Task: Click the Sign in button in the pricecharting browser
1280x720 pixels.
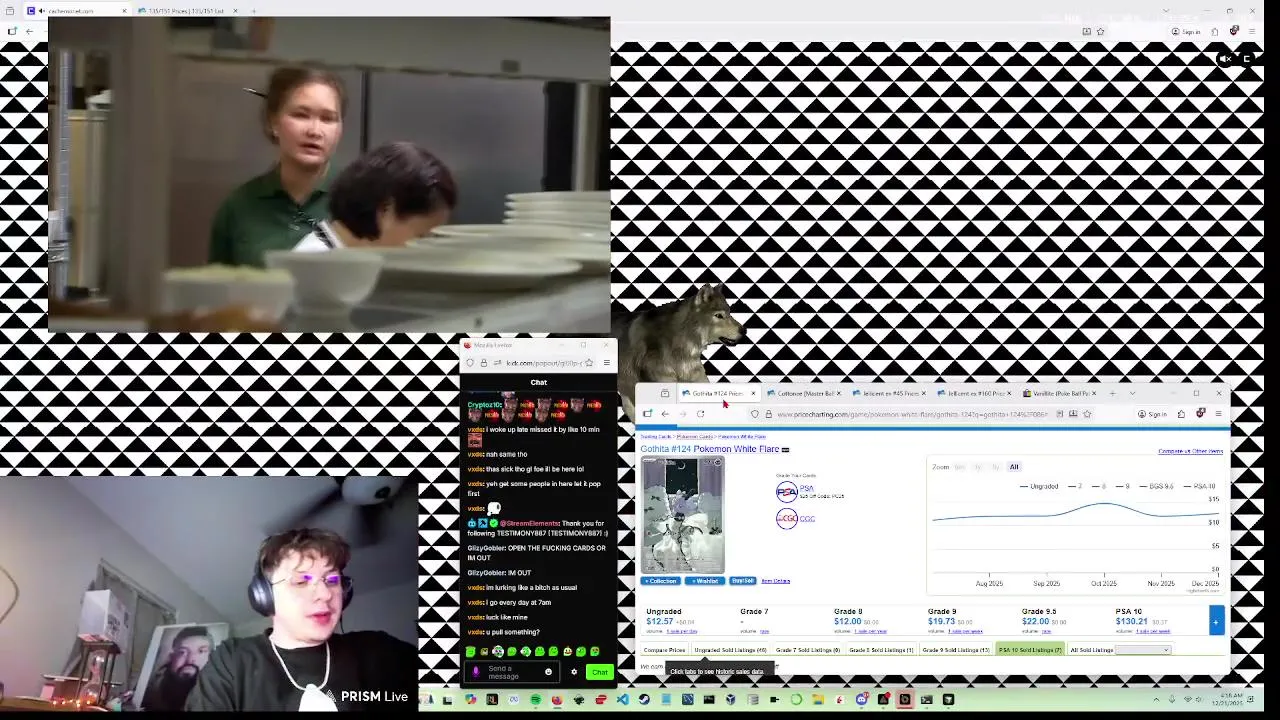Action: [1153, 414]
